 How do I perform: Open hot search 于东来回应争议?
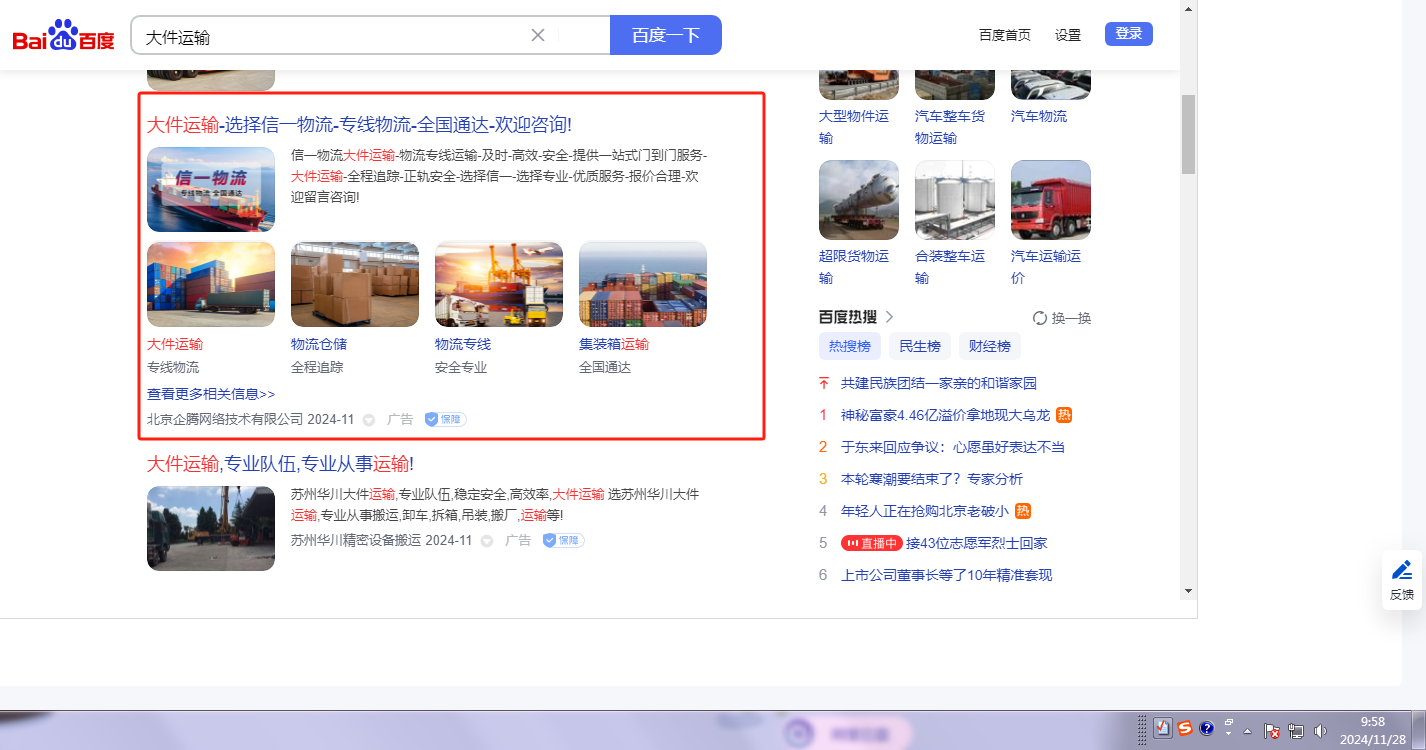coord(953,447)
